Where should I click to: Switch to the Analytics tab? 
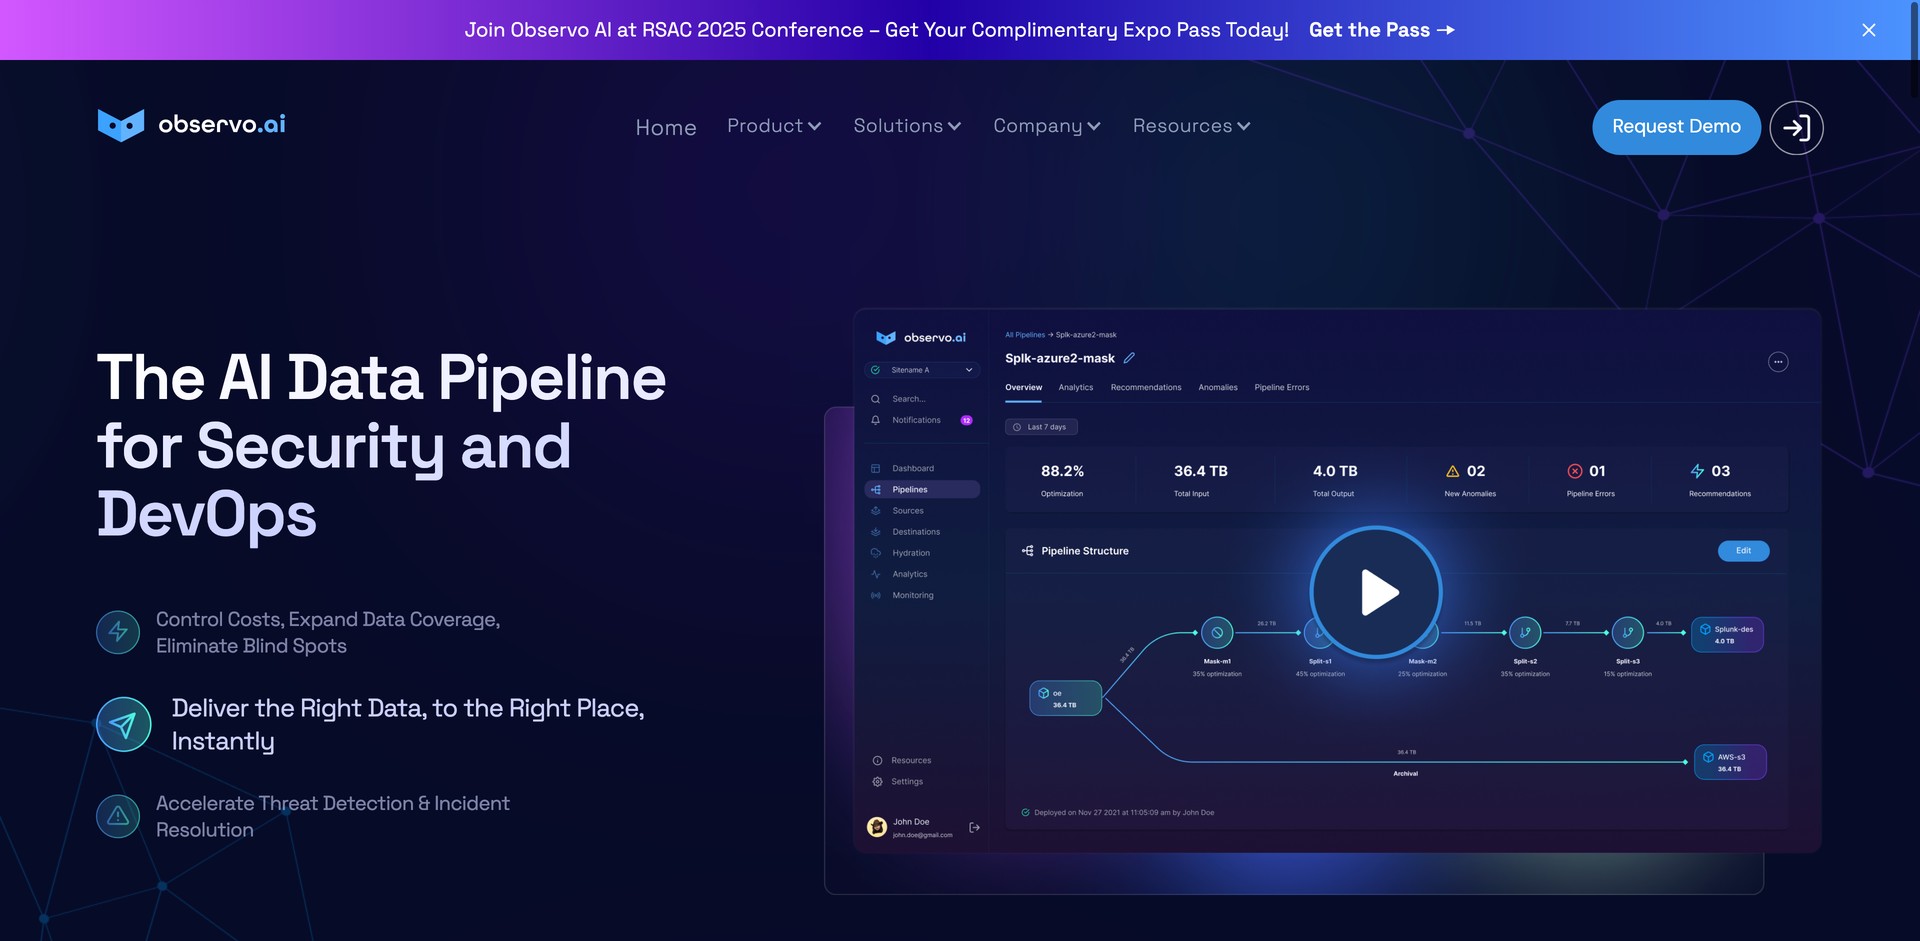[1076, 388]
